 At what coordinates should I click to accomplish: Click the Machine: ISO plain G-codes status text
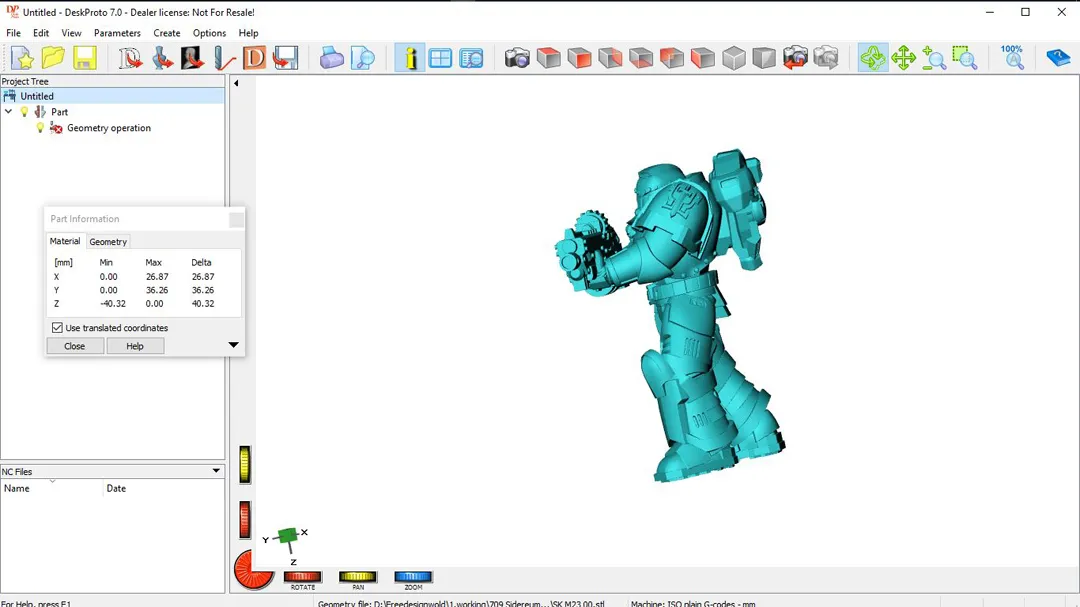[693, 604]
